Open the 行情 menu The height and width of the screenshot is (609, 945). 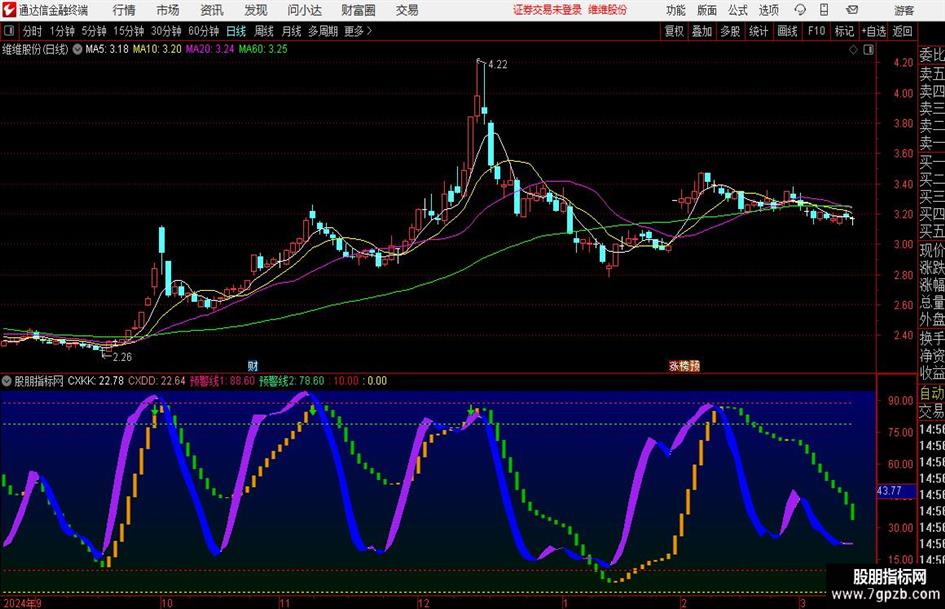coord(124,10)
